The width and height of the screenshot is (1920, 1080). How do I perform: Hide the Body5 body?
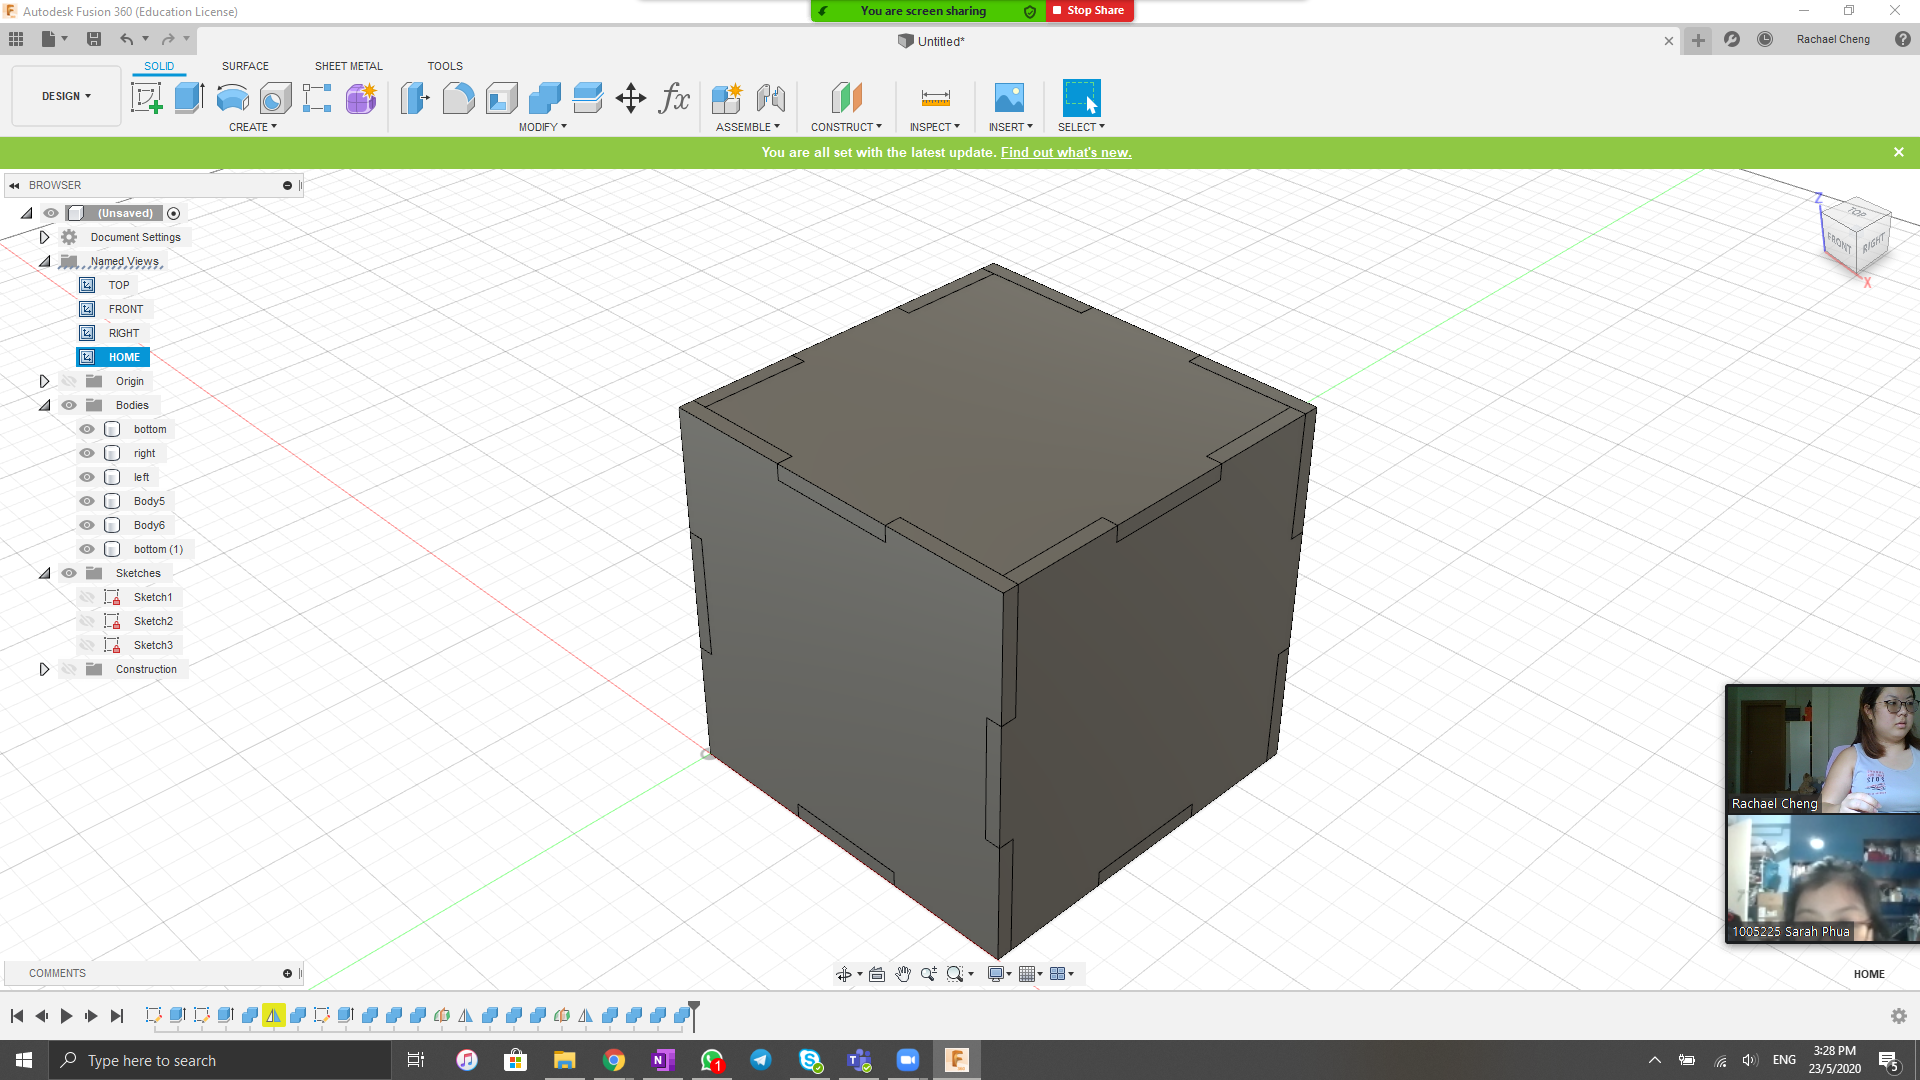87,501
